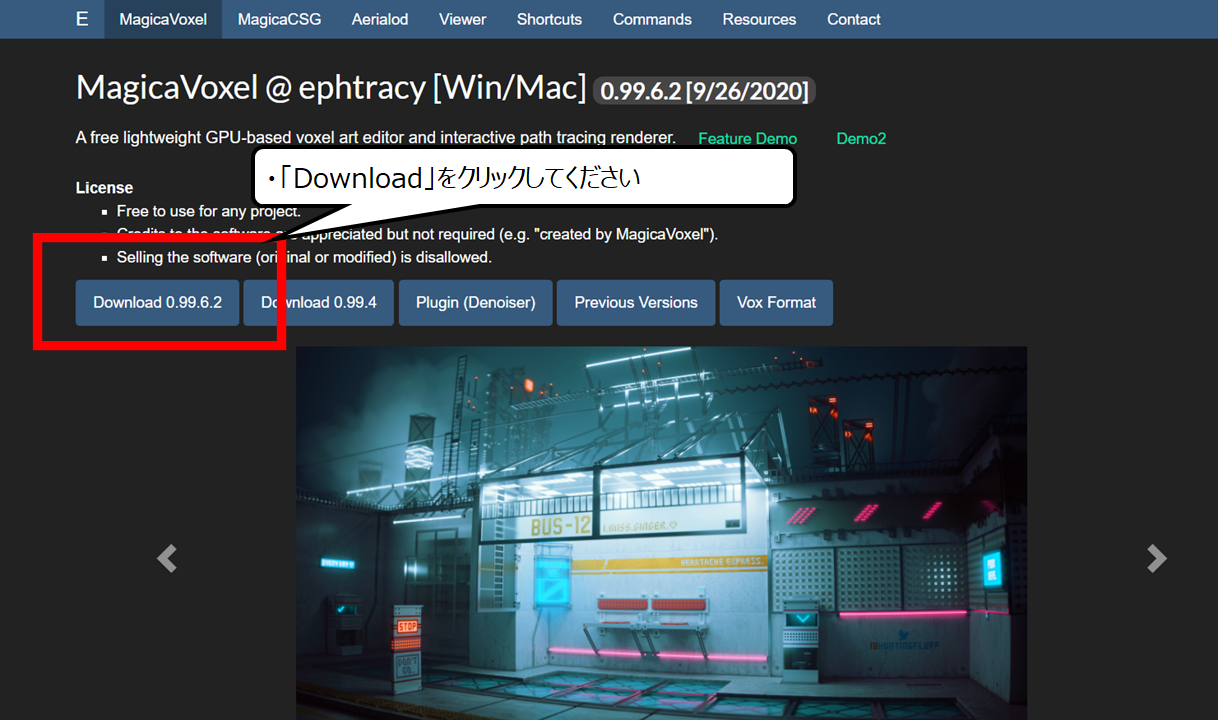Viewport: 1218px width, 720px height.
Task: Open the MagicaVoxel nav tab
Action: pos(163,19)
